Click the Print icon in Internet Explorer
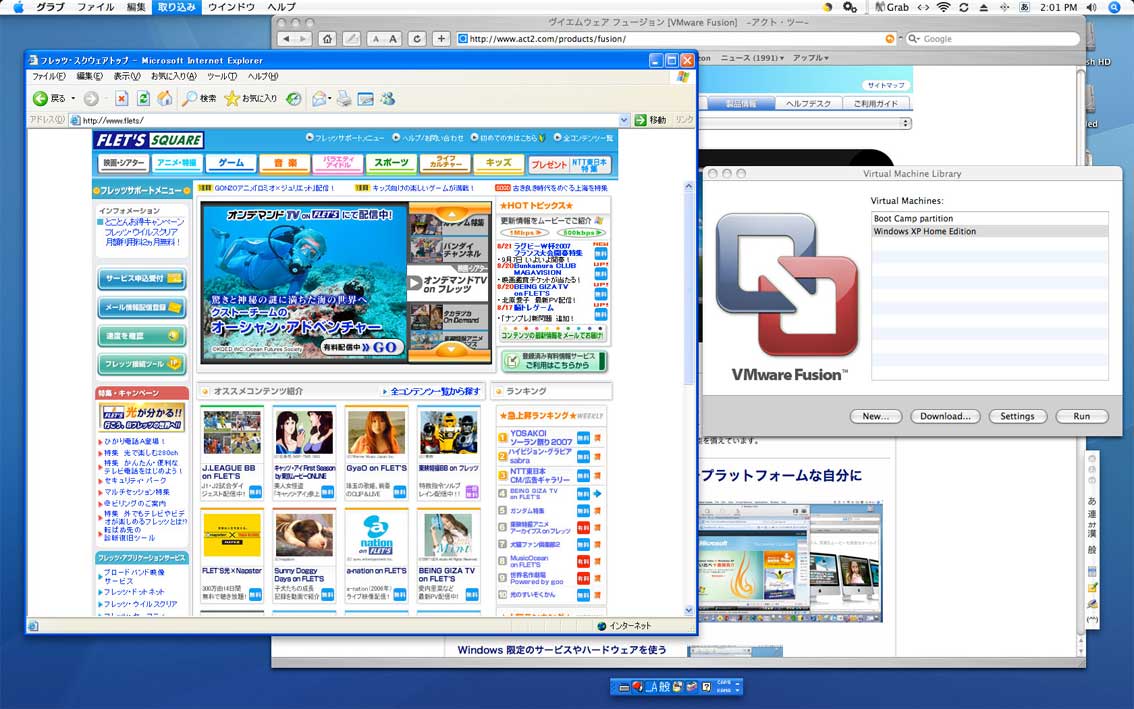The image size is (1134, 709). pyautogui.click(x=344, y=98)
